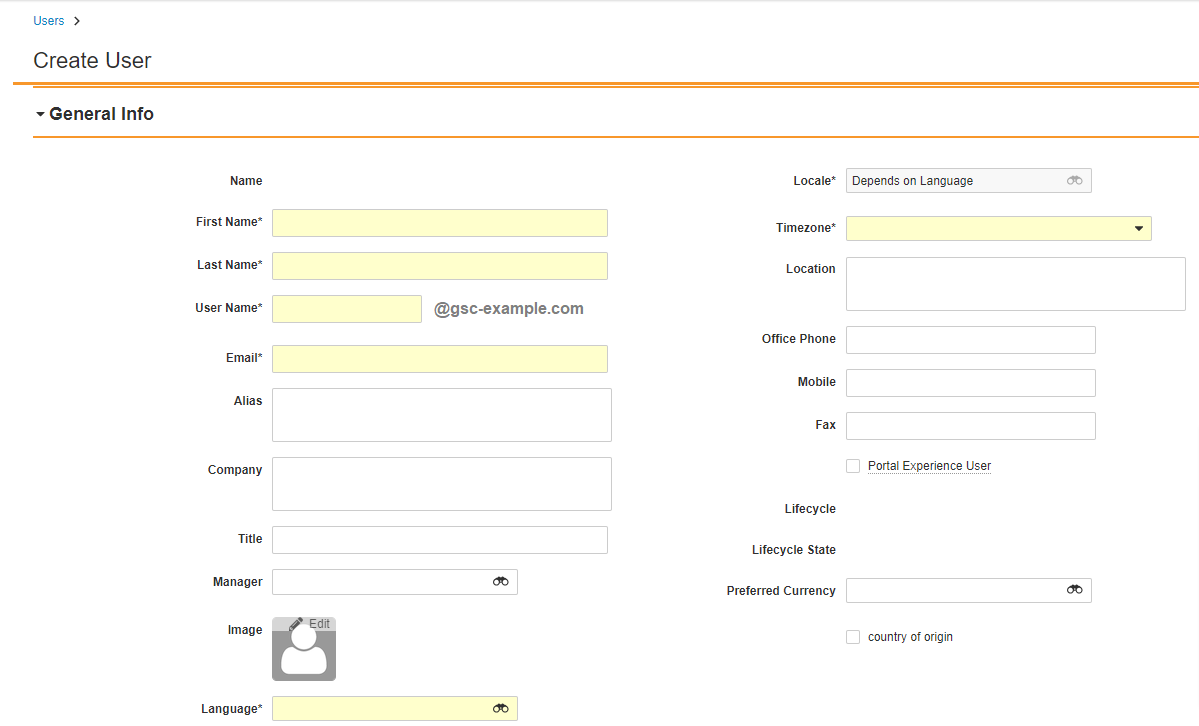Open the Timezone dropdown
Image resolution: width=1199 pixels, height=726 pixels.
(x=1138, y=228)
